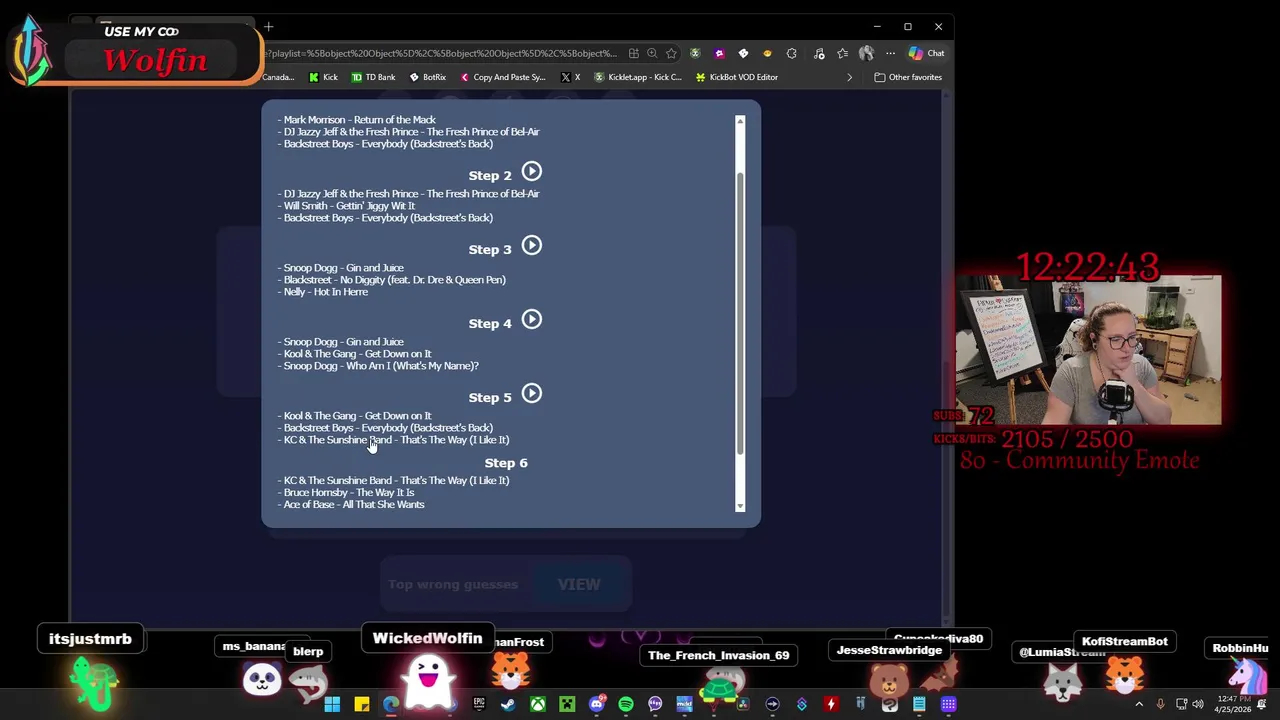Open Steam from the taskbar

pos(508,704)
